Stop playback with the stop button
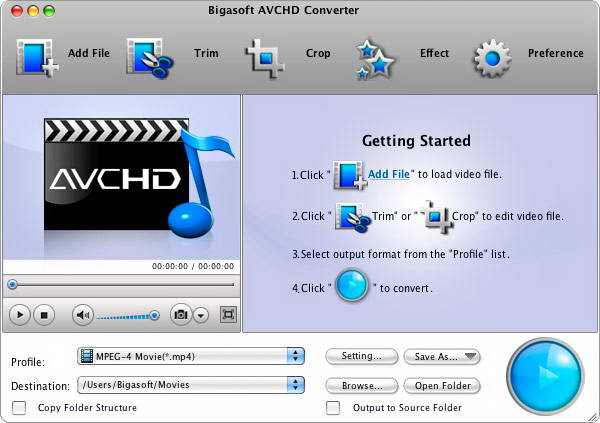The height and width of the screenshot is (423, 600). coord(44,315)
